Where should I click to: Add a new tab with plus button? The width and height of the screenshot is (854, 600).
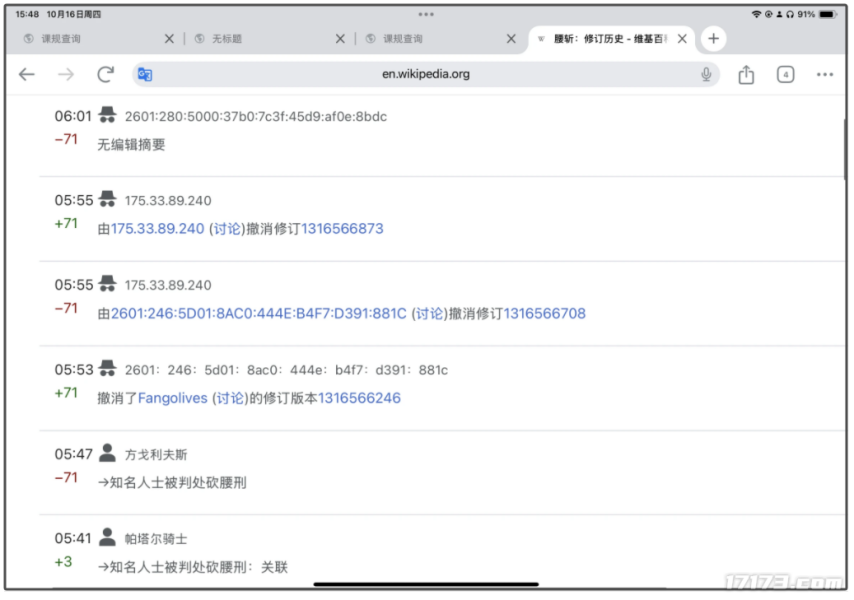point(713,39)
